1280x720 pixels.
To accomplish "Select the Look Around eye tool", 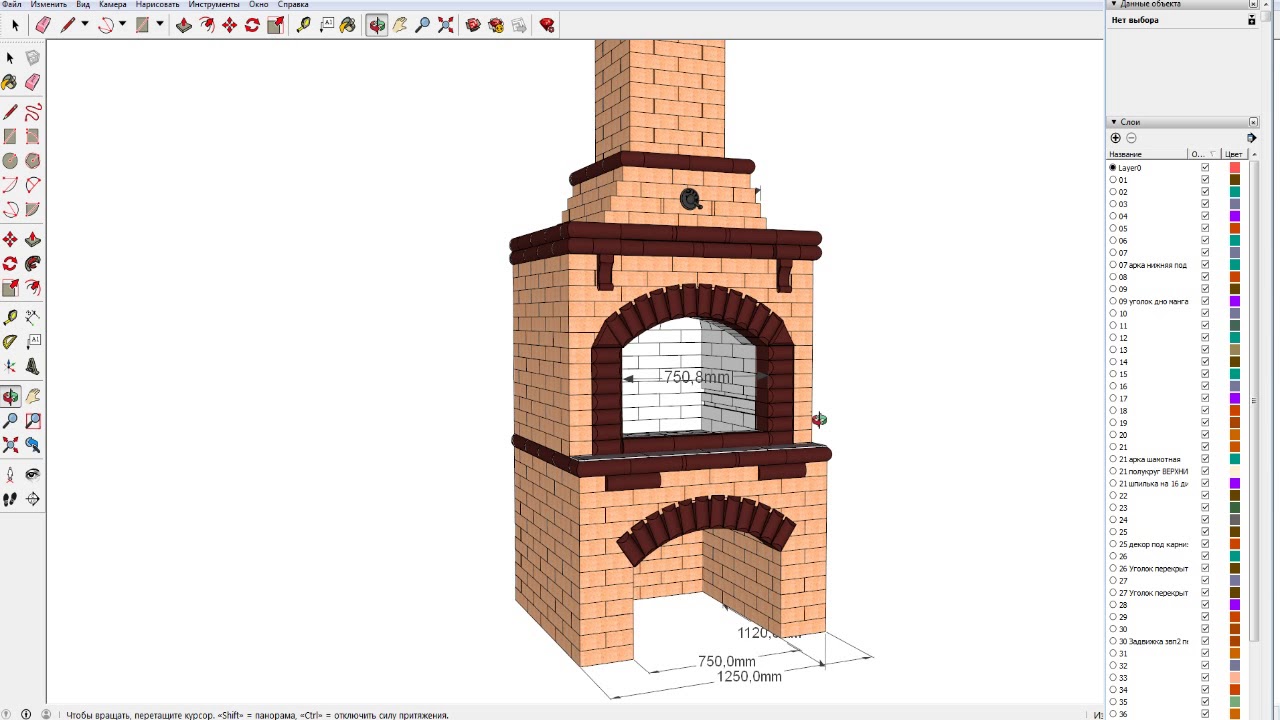I will coord(33,475).
